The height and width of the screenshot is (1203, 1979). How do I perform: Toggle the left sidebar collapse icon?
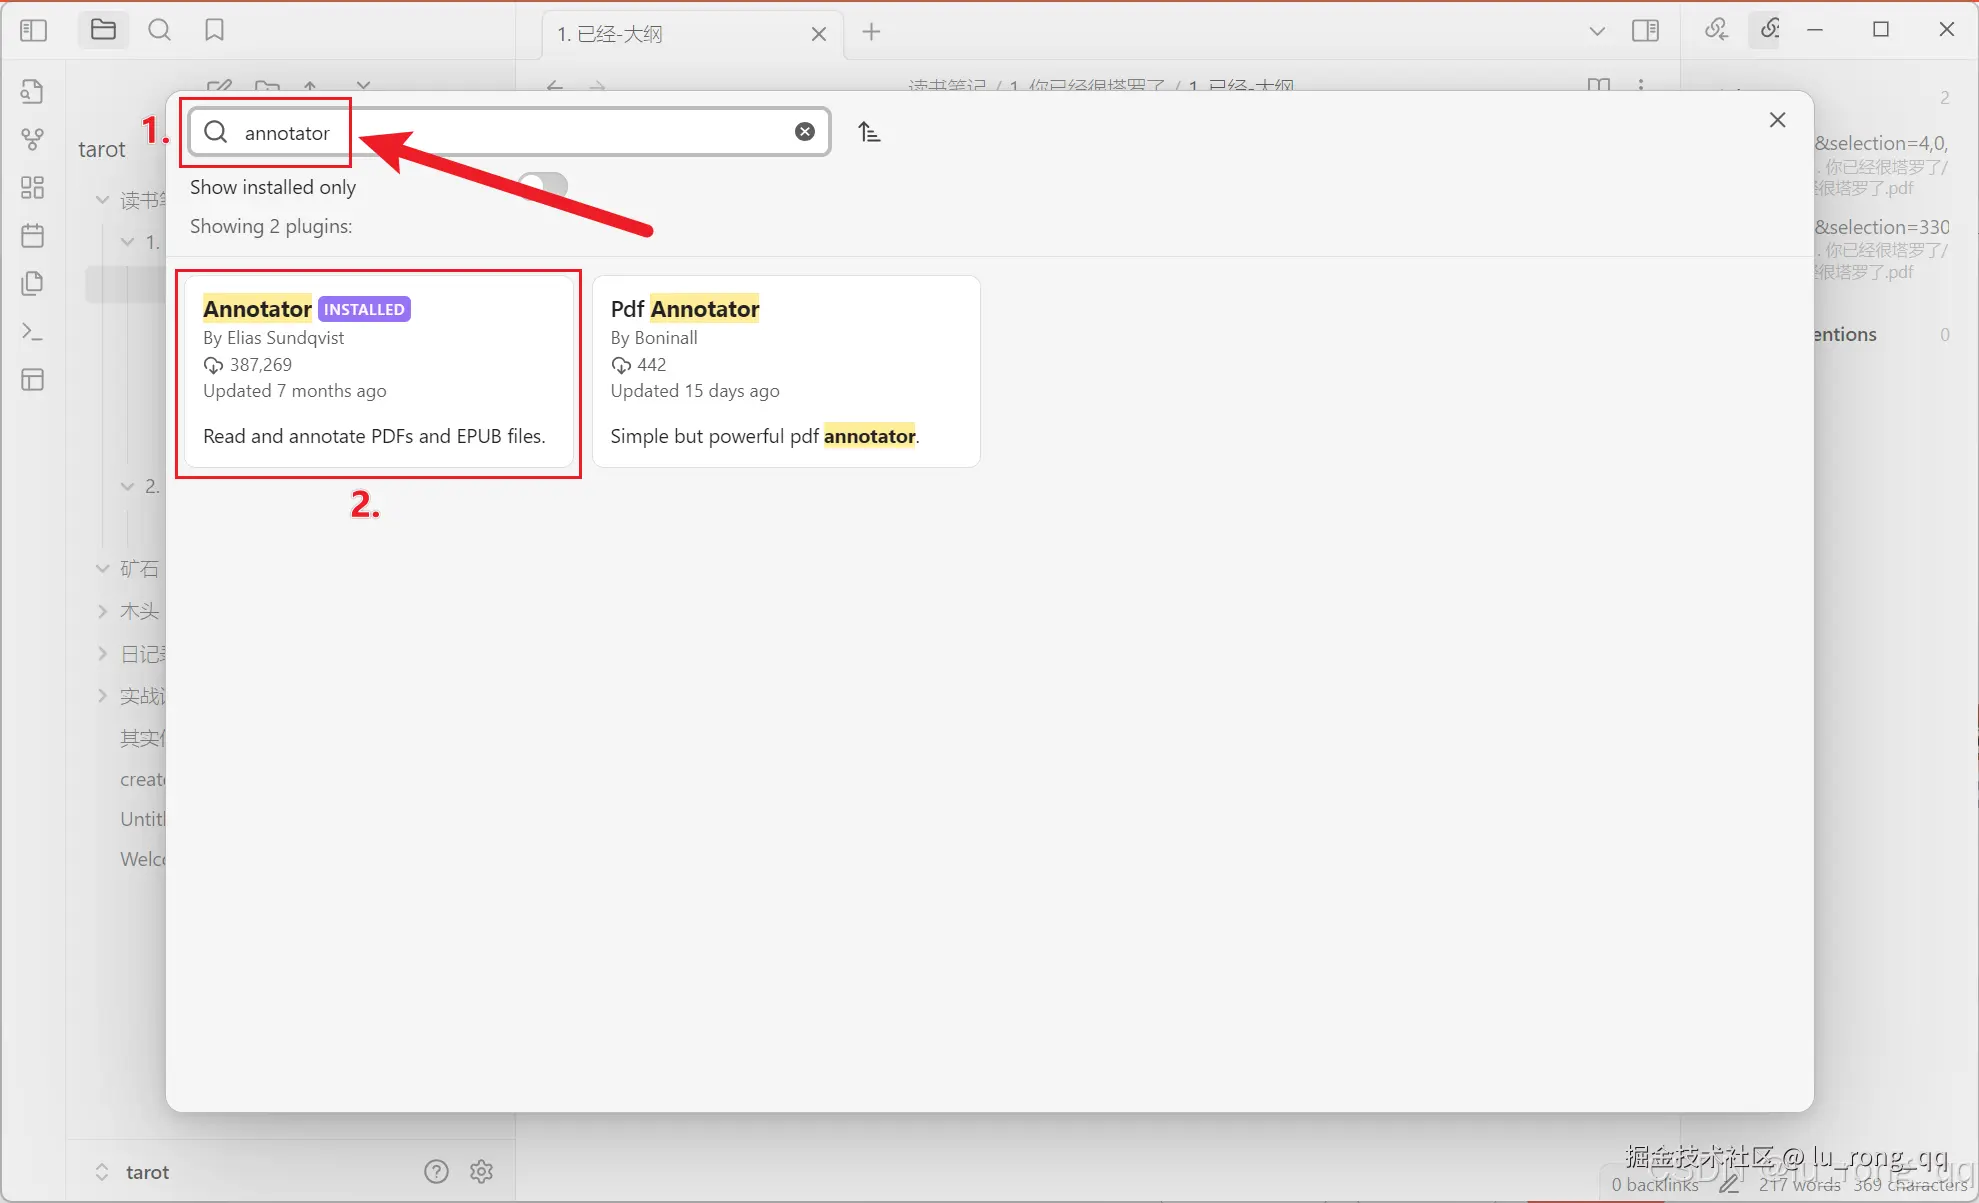click(33, 30)
